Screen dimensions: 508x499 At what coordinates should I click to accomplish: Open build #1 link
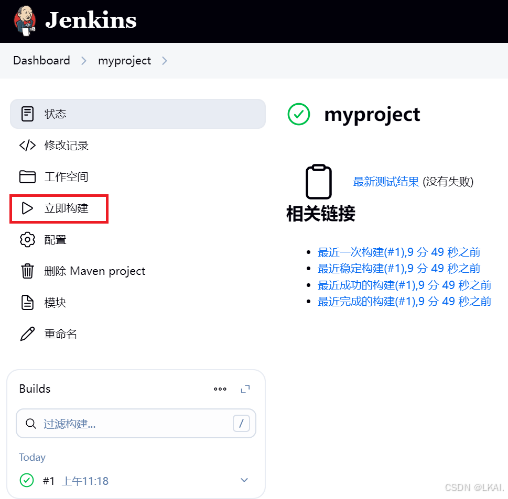[48, 481]
